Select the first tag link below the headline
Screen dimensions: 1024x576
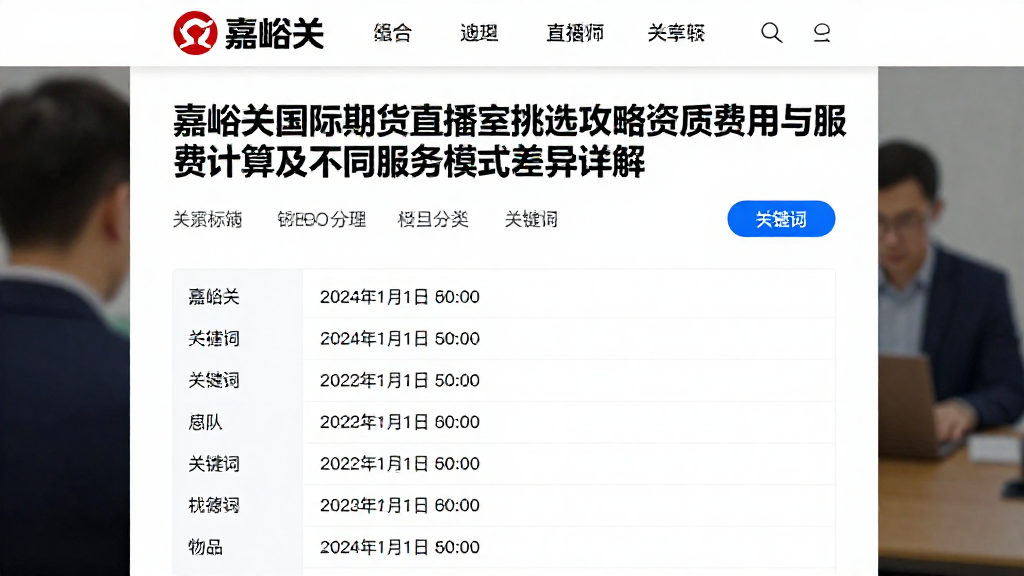207,219
